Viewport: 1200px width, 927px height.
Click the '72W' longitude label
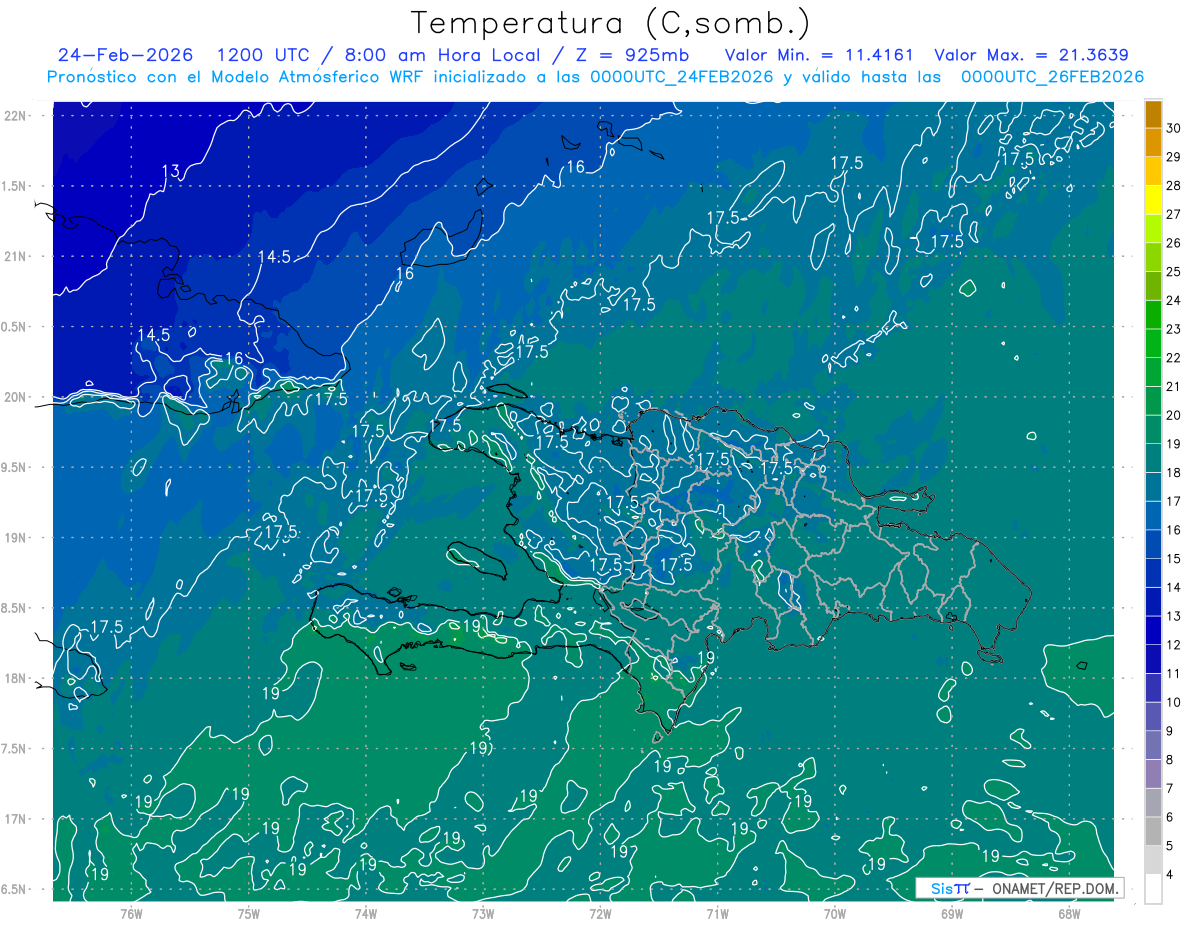pos(599,913)
